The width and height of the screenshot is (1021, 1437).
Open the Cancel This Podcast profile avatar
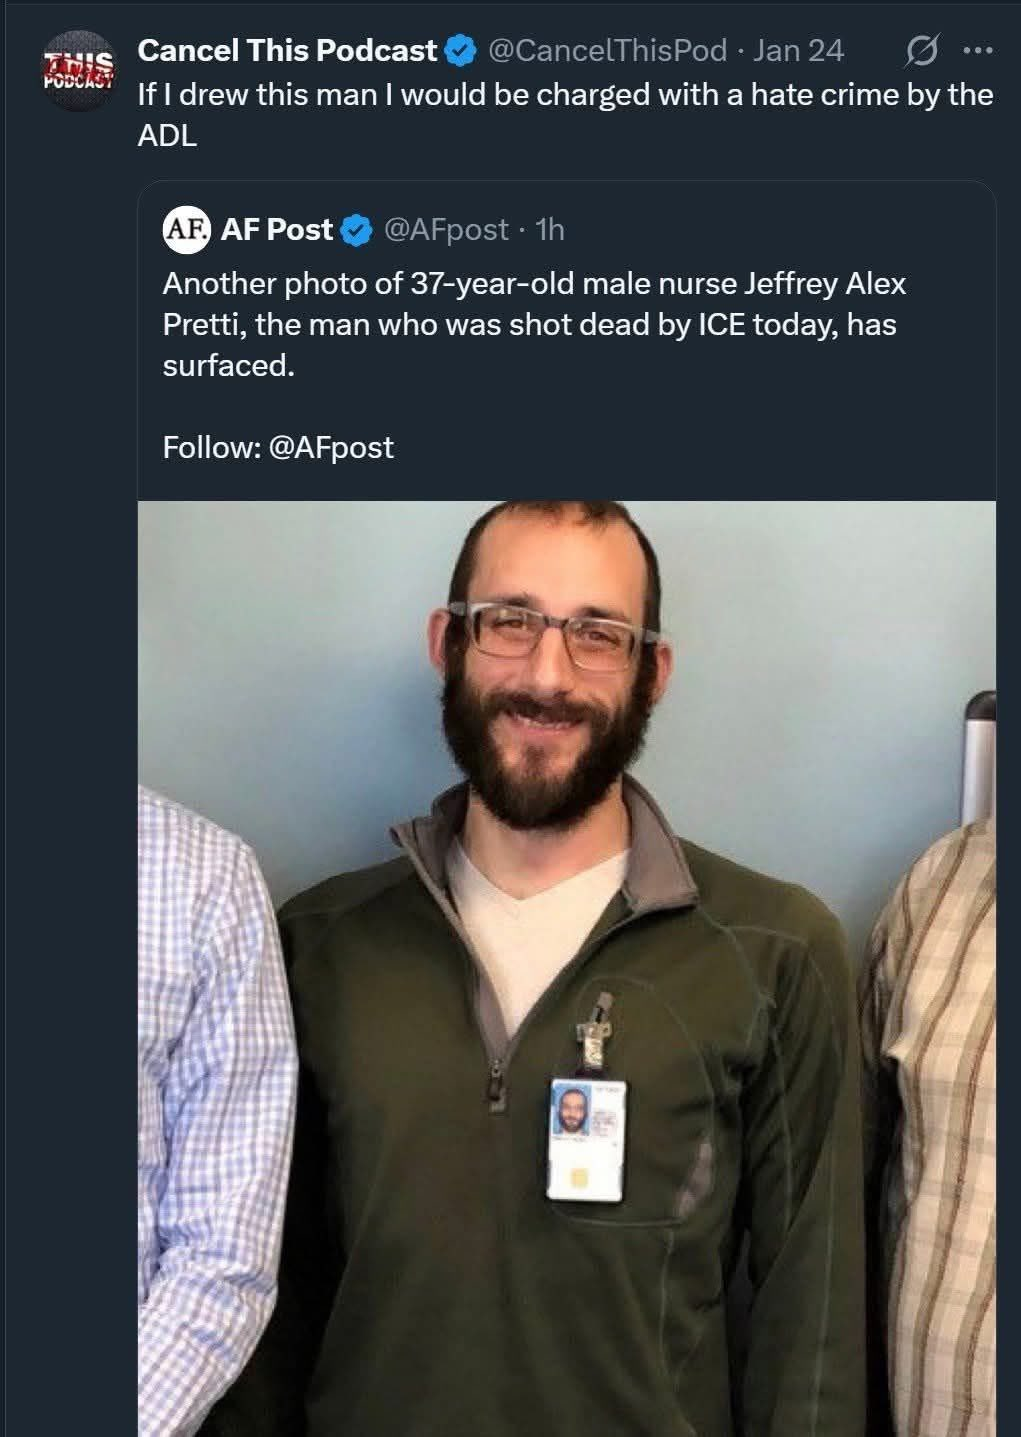(x=78, y=73)
